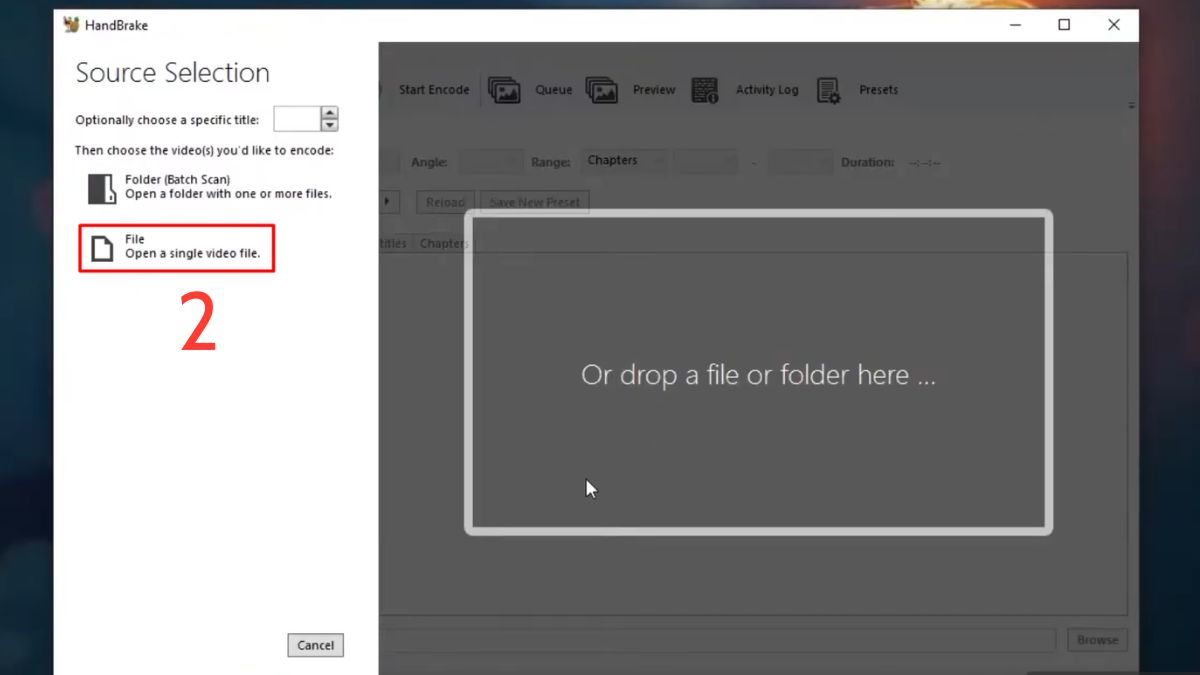Screen dimensions: 1200x675
Task: Click the Folder batch scan icon
Action: (x=102, y=188)
